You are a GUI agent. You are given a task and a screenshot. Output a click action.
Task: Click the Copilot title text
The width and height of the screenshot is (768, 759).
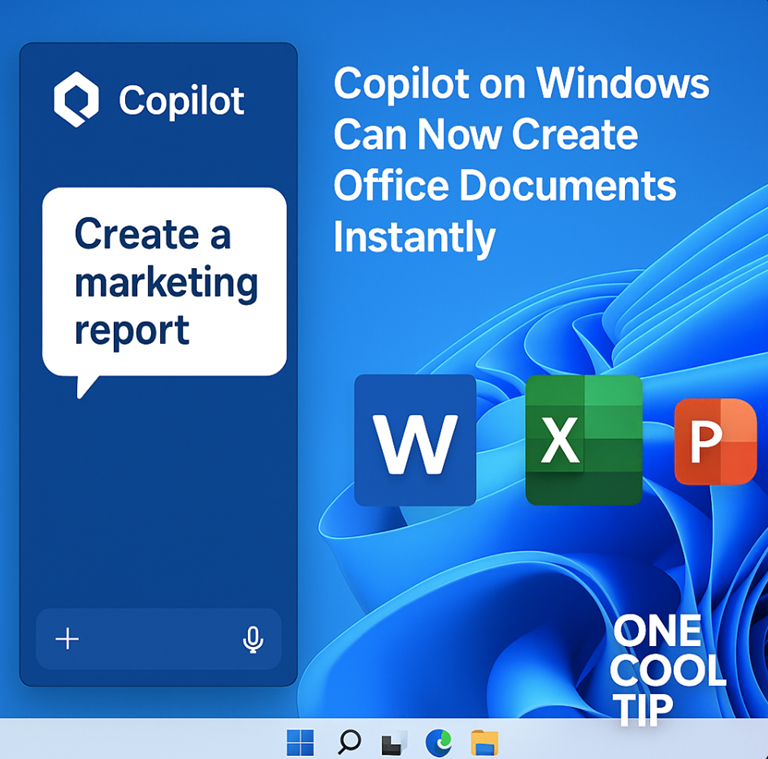point(181,100)
